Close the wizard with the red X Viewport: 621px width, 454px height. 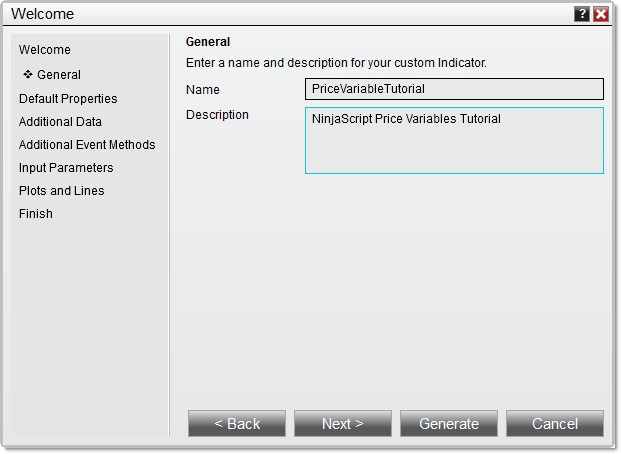point(600,14)
